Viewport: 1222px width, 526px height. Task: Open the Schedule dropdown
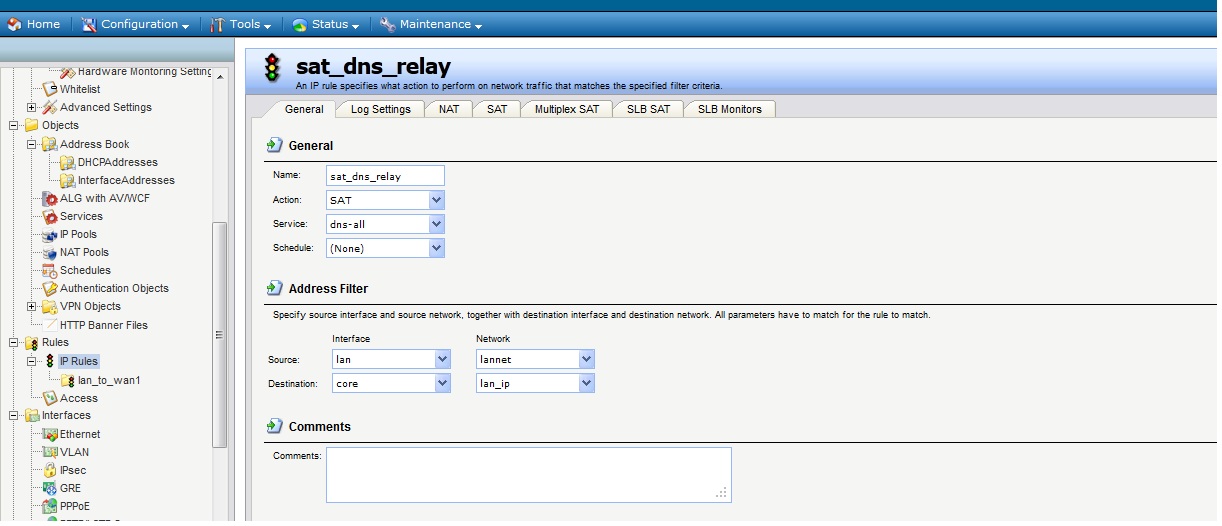click(x=385, y=248)
